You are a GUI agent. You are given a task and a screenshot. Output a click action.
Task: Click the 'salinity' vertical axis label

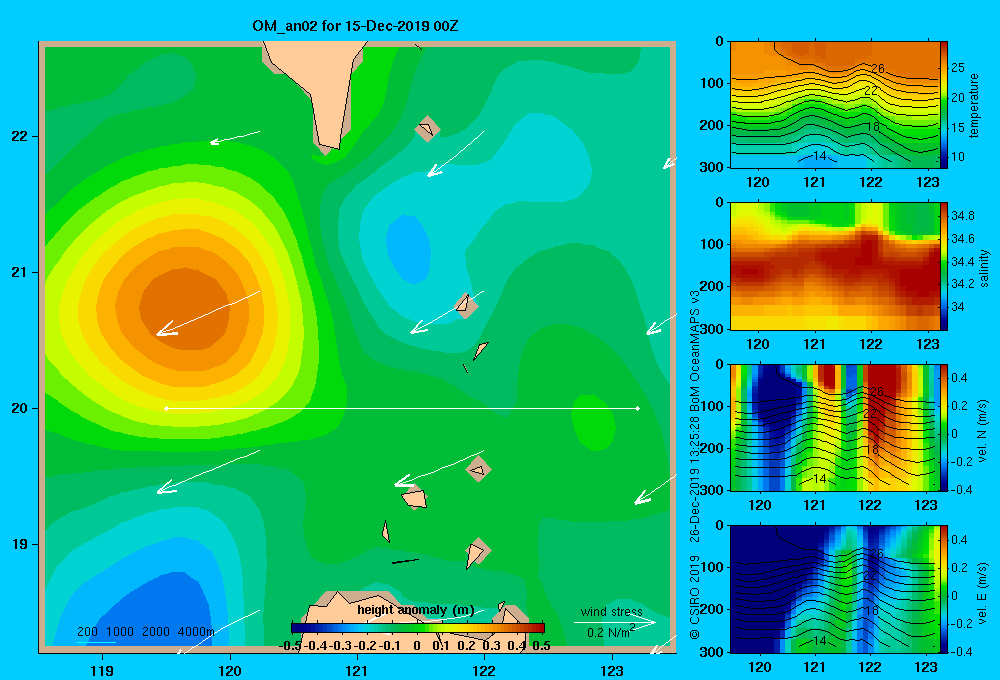(x=985, y=267)
